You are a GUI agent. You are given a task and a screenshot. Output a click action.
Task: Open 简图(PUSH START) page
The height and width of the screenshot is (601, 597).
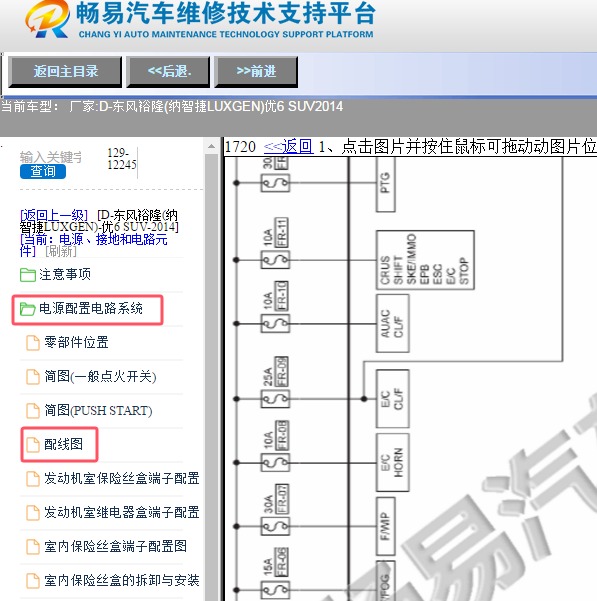pos(98,411)
